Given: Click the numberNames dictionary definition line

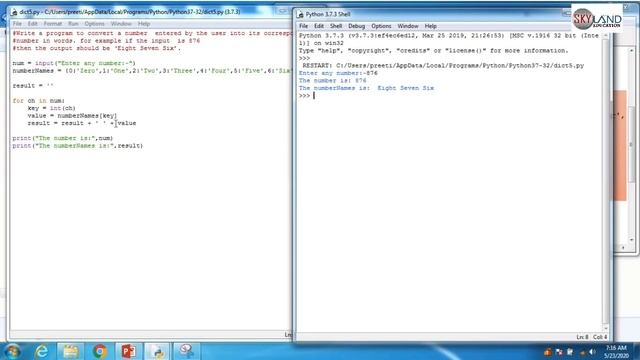Looking at the screenshot, I should (x=152, y=71).
